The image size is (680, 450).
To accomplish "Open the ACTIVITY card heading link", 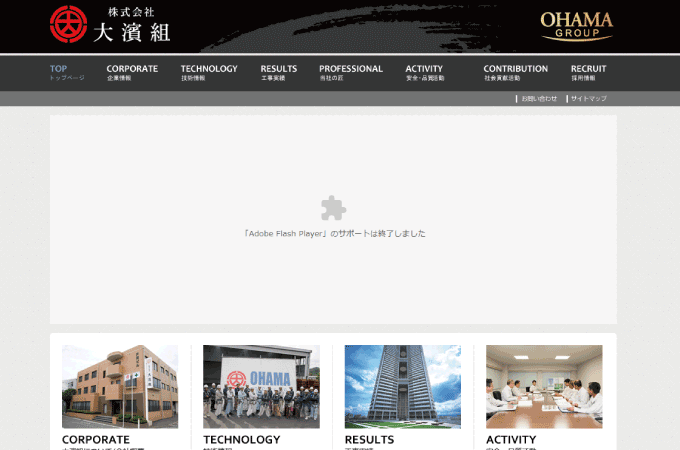I will pos(511,440).
